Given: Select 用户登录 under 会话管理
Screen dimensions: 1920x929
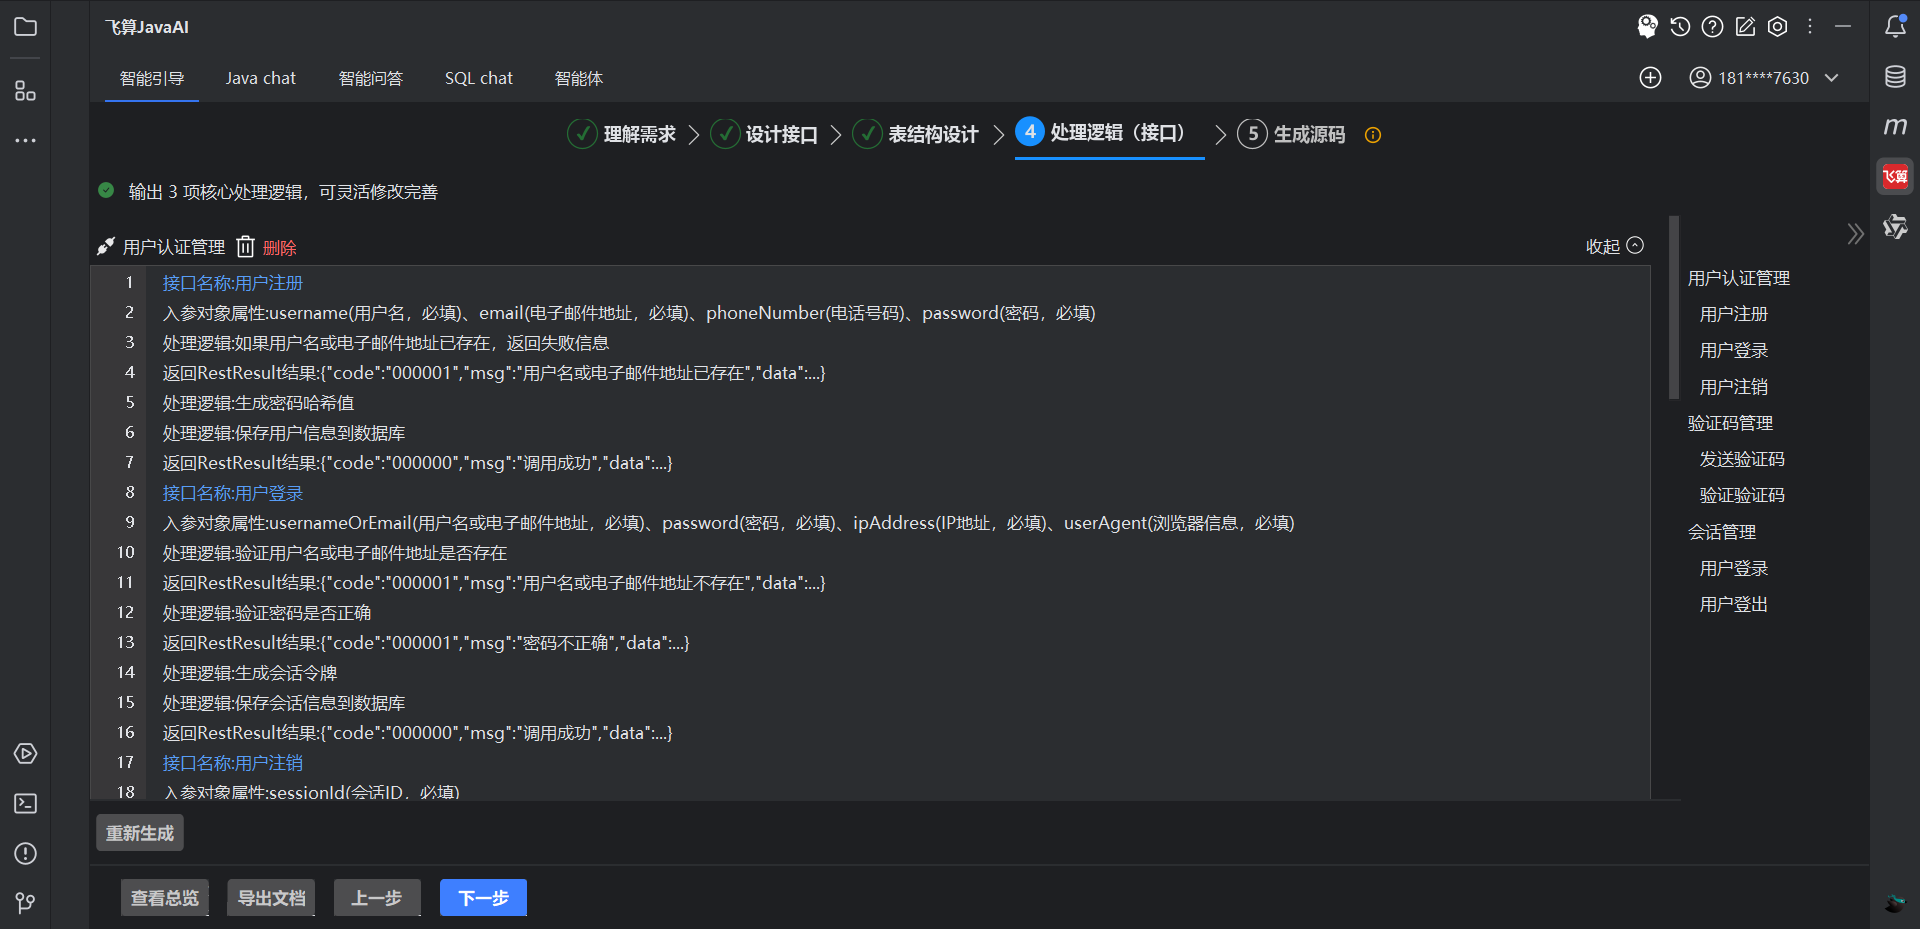Looking at the screenshot, I should (x=1734, y=568).
